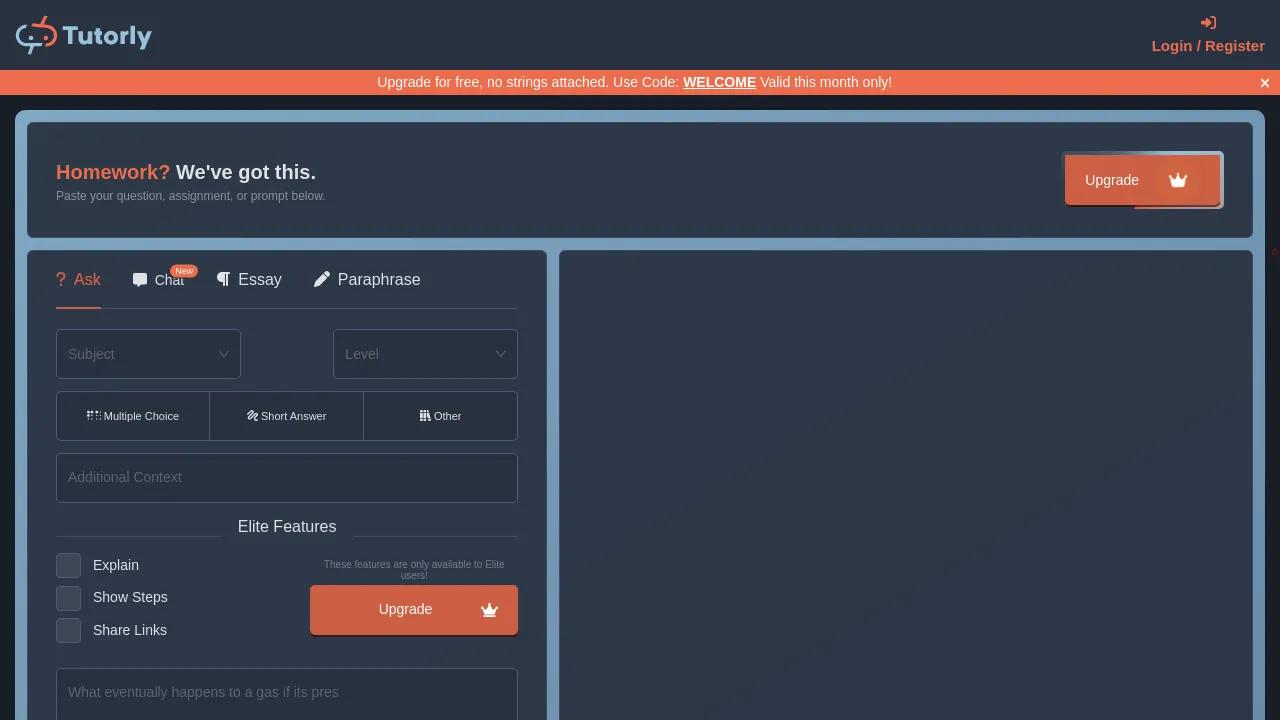Click the WELCOME promo code link
1280x720 pixels.
pyautogui.click(x=719, y=82)
